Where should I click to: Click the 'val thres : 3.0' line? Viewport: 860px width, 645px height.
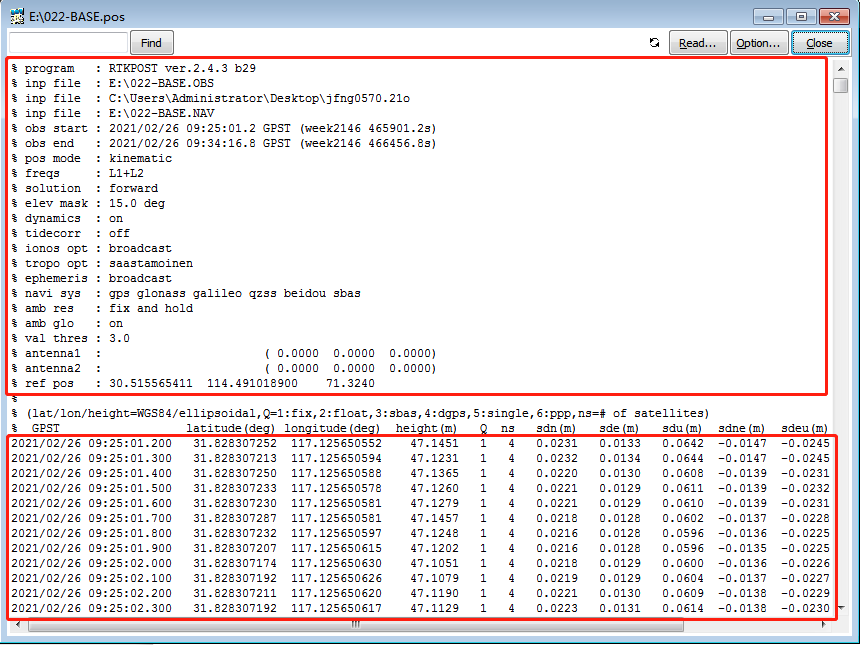pos(71,338)
